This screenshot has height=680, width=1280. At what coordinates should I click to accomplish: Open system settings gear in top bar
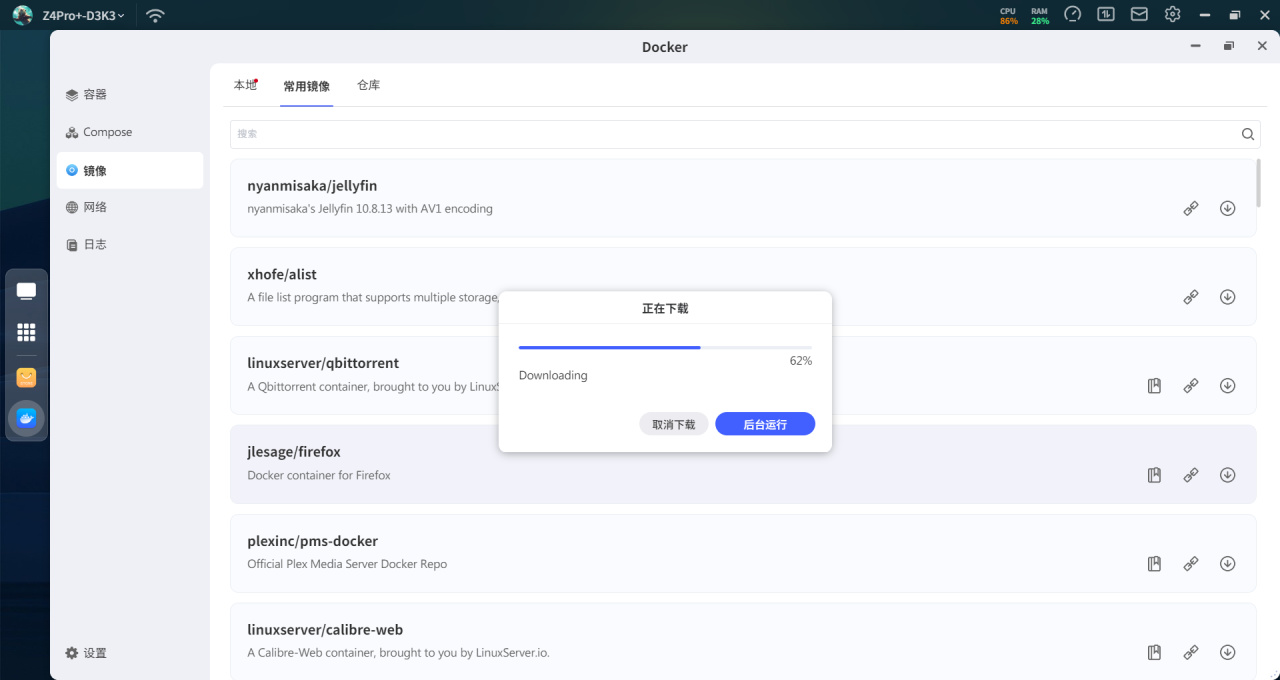coord(1172,14)
